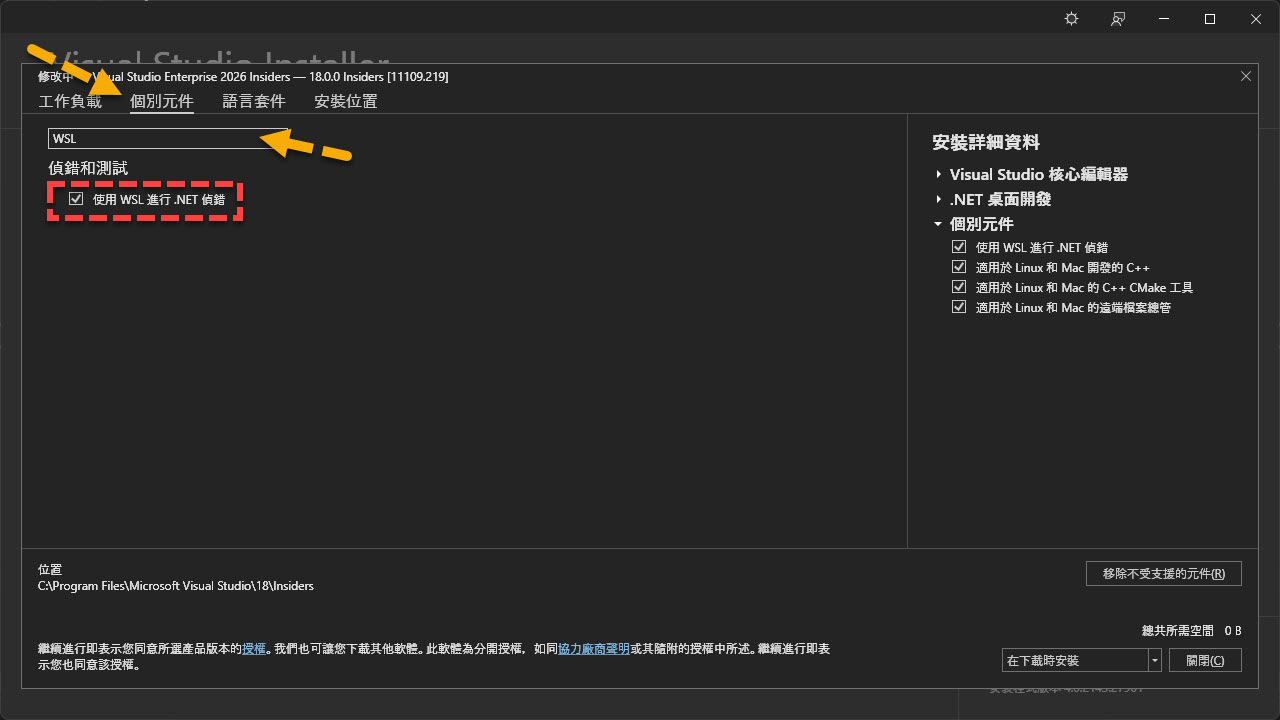Toggle the light/dark theme sun icon
Screen dimensions: 1280x720
[x=1071, y=19]
